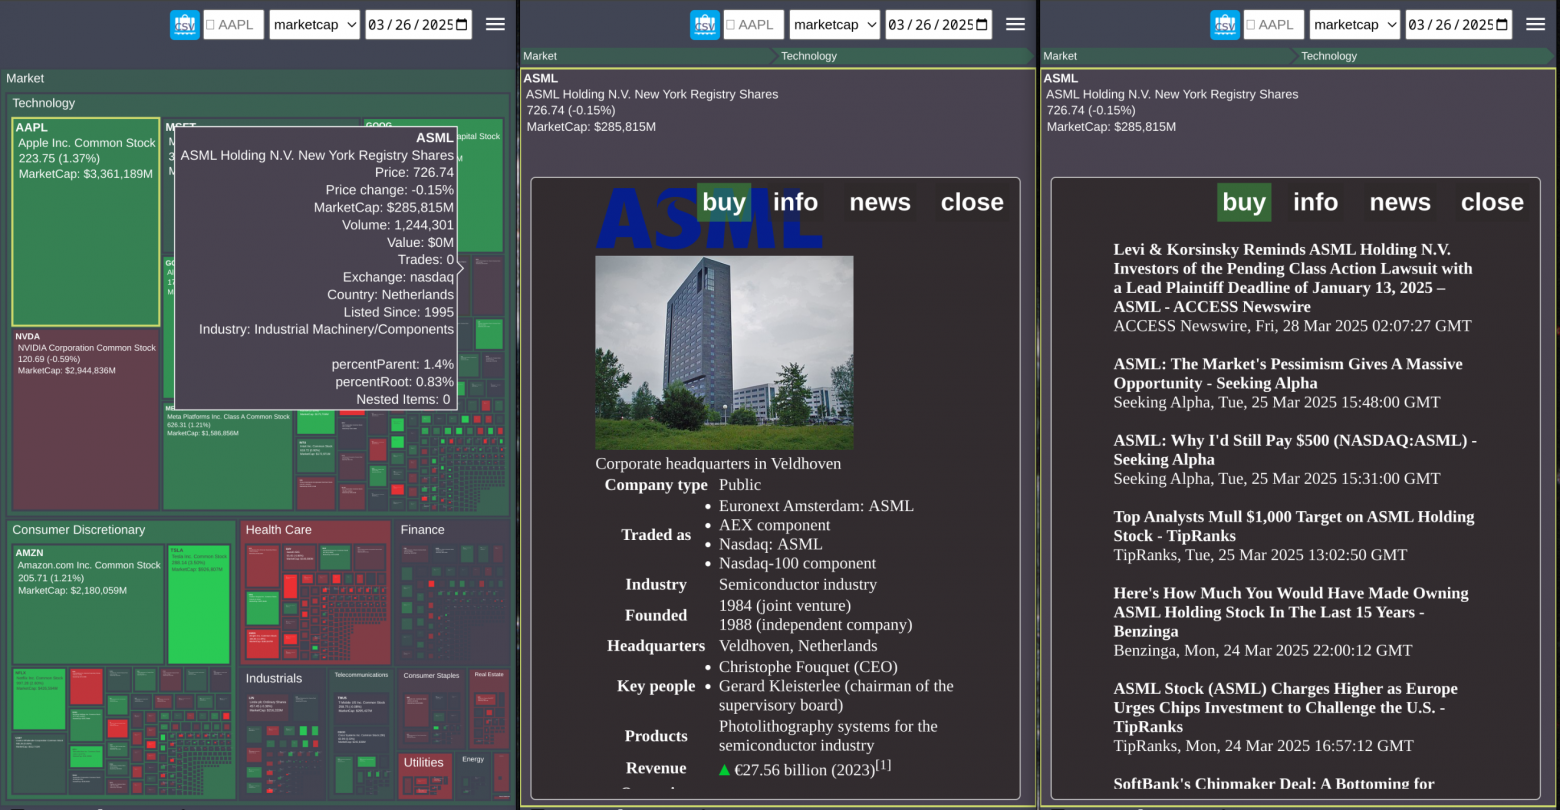Focus the AAPL ticker search box in the news panel
The width and height of the screenshot is (1560, 810).
tap(1273, 25)
